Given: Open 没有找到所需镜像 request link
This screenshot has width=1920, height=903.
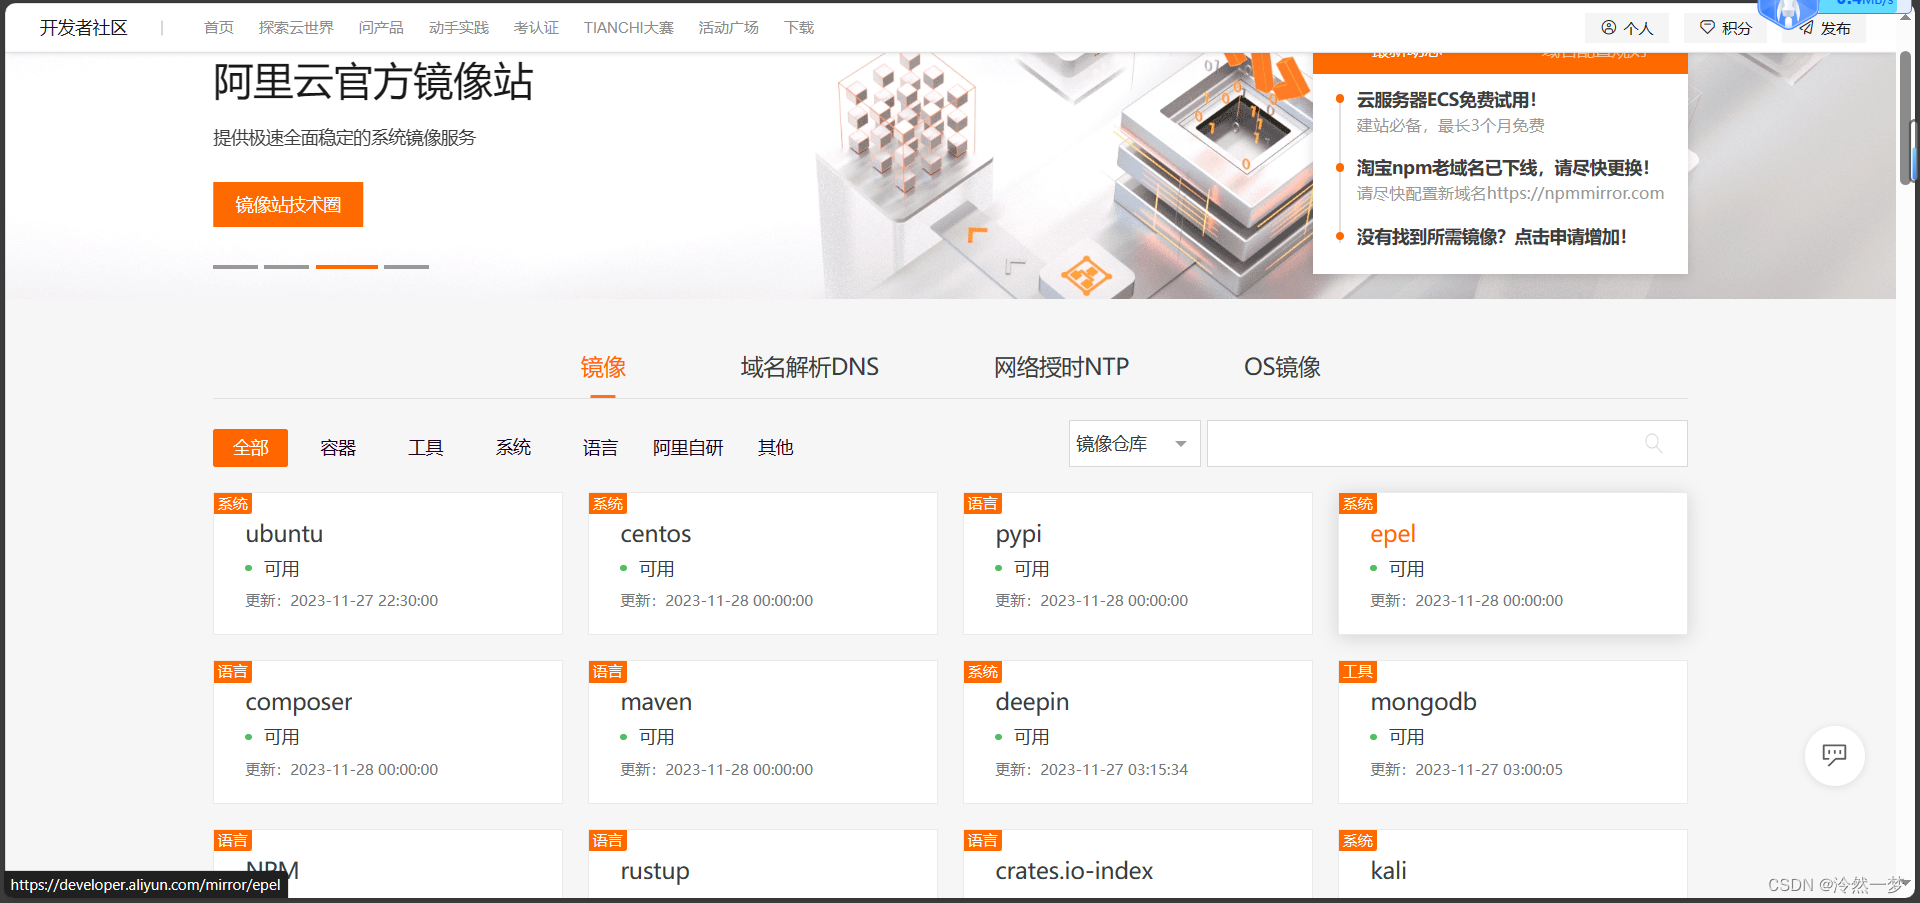Looking at the screenshot, I should 1491,237.
